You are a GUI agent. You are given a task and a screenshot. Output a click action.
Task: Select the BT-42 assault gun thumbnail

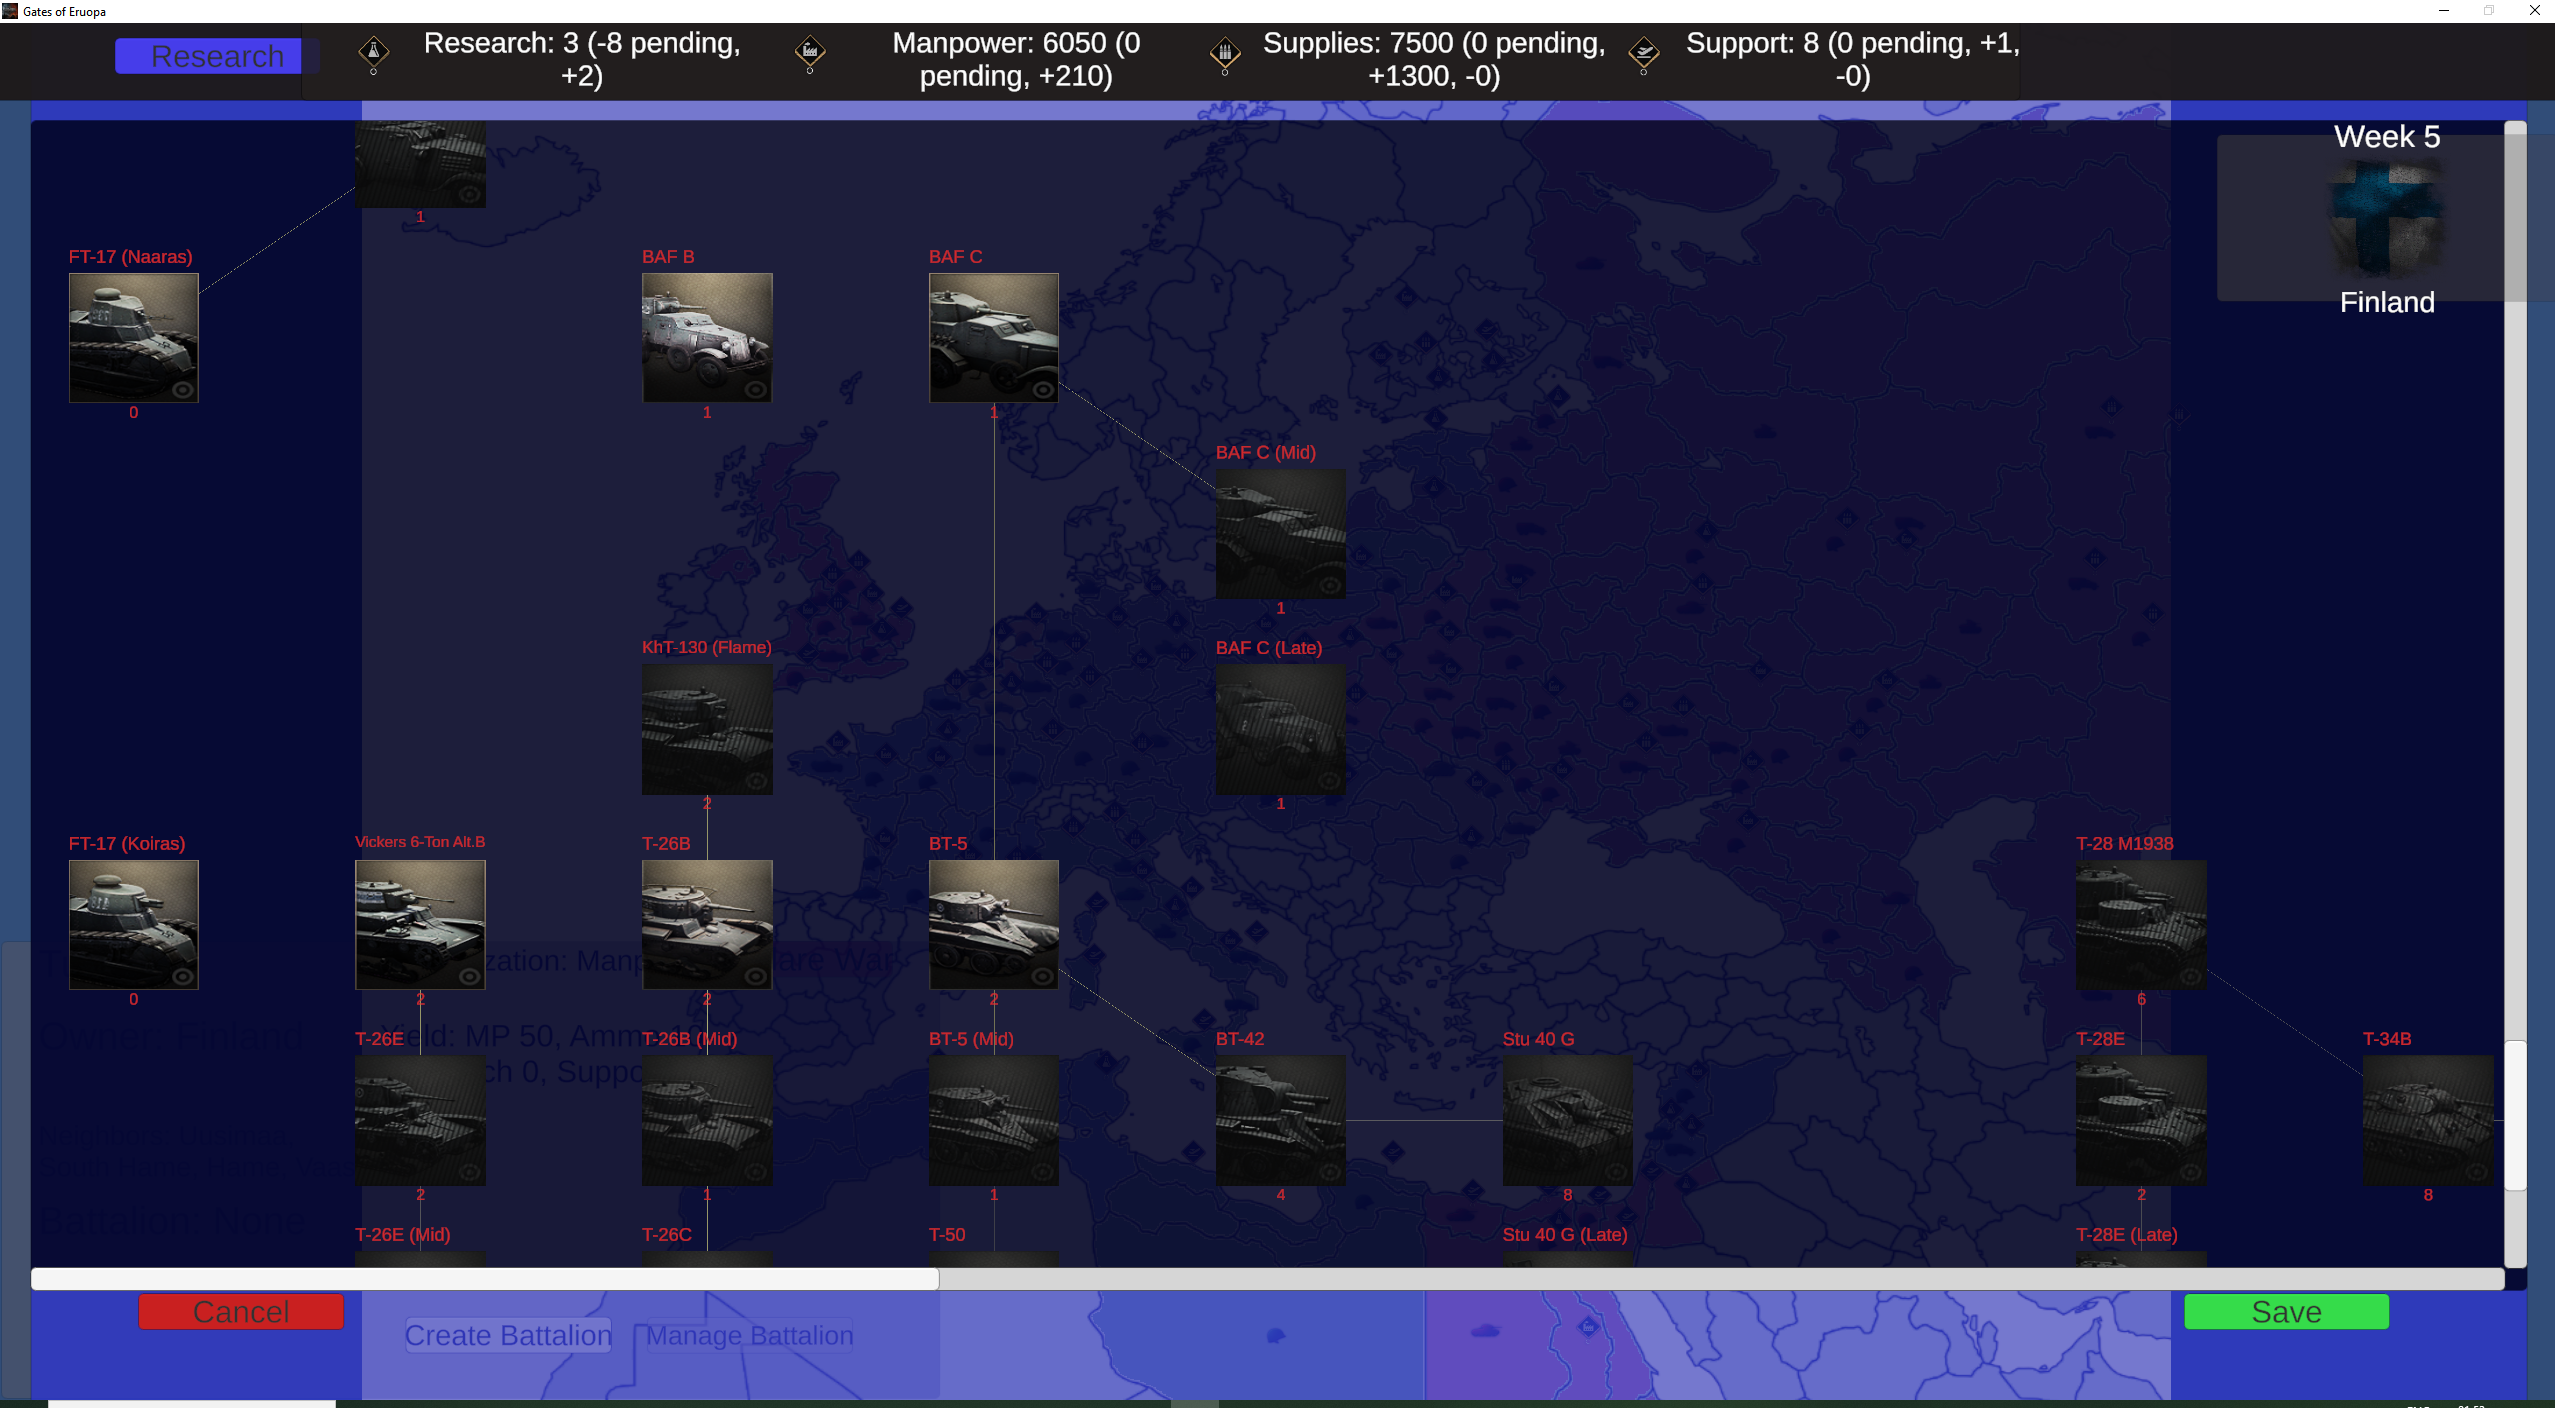point(1281,1120)
